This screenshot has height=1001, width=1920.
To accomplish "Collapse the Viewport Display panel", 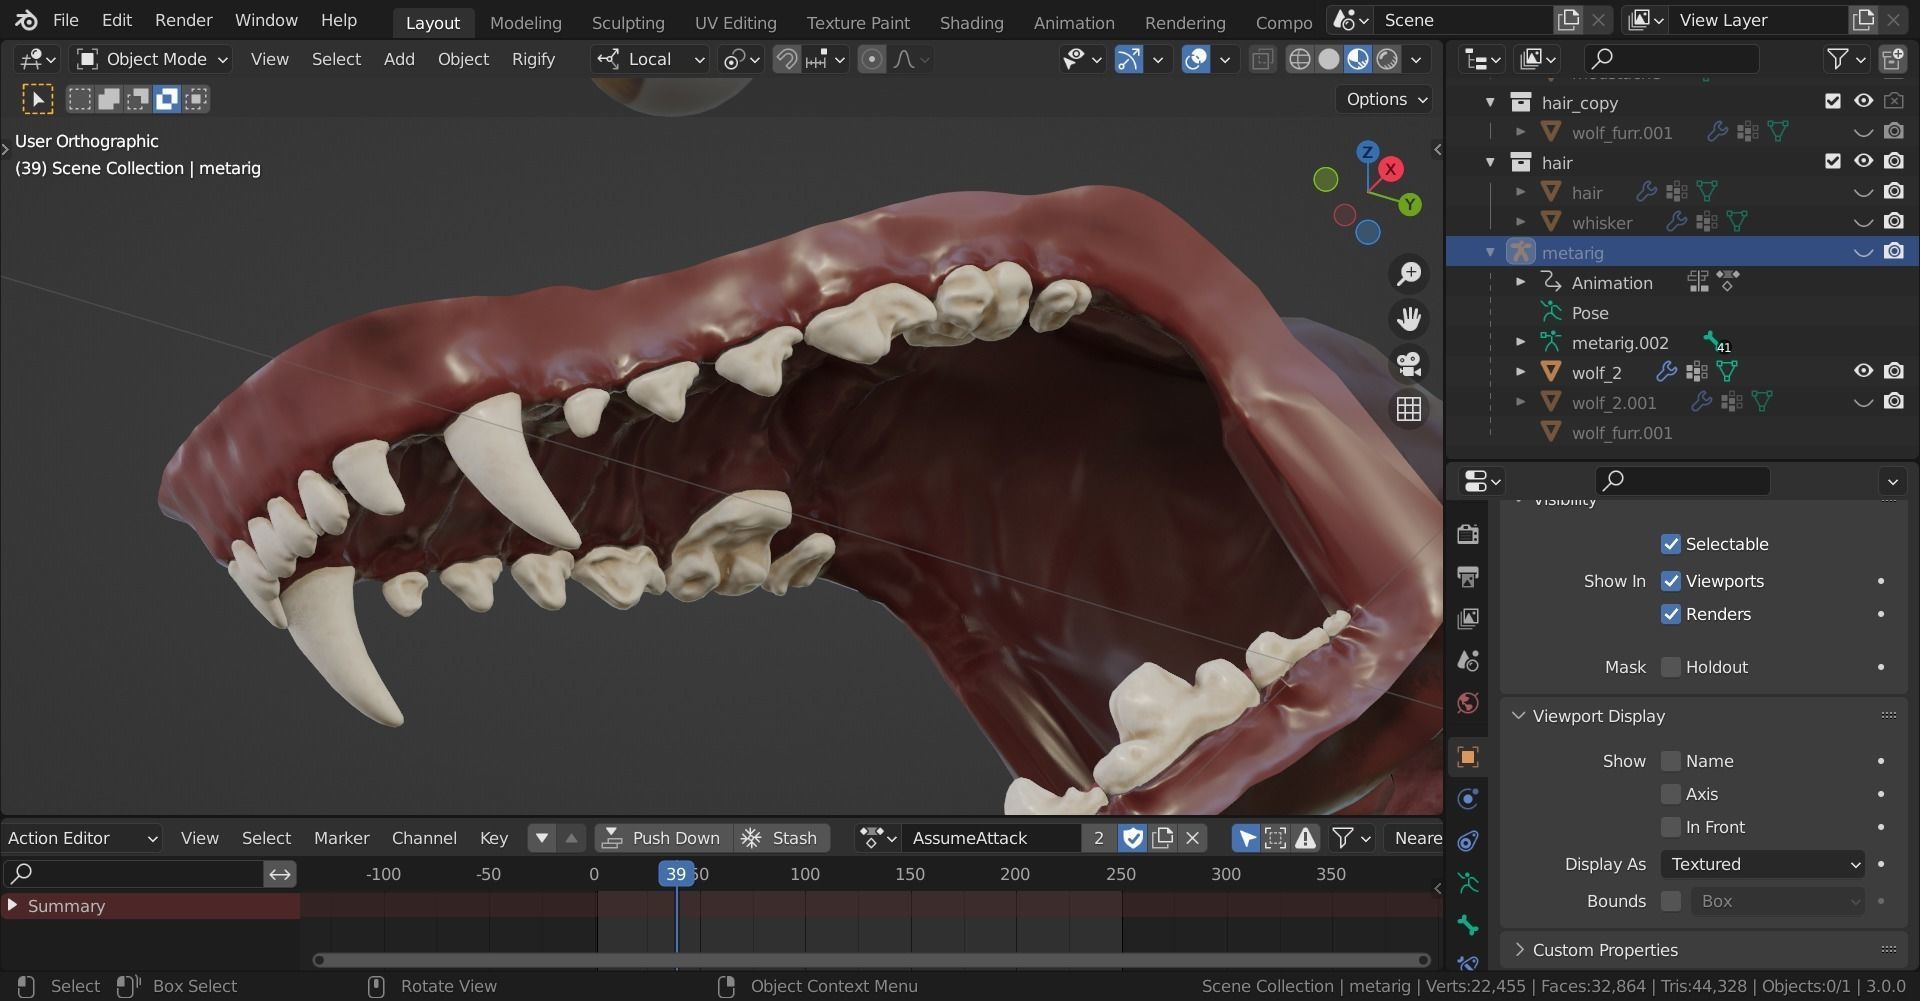I will [x=1518, y=716].
